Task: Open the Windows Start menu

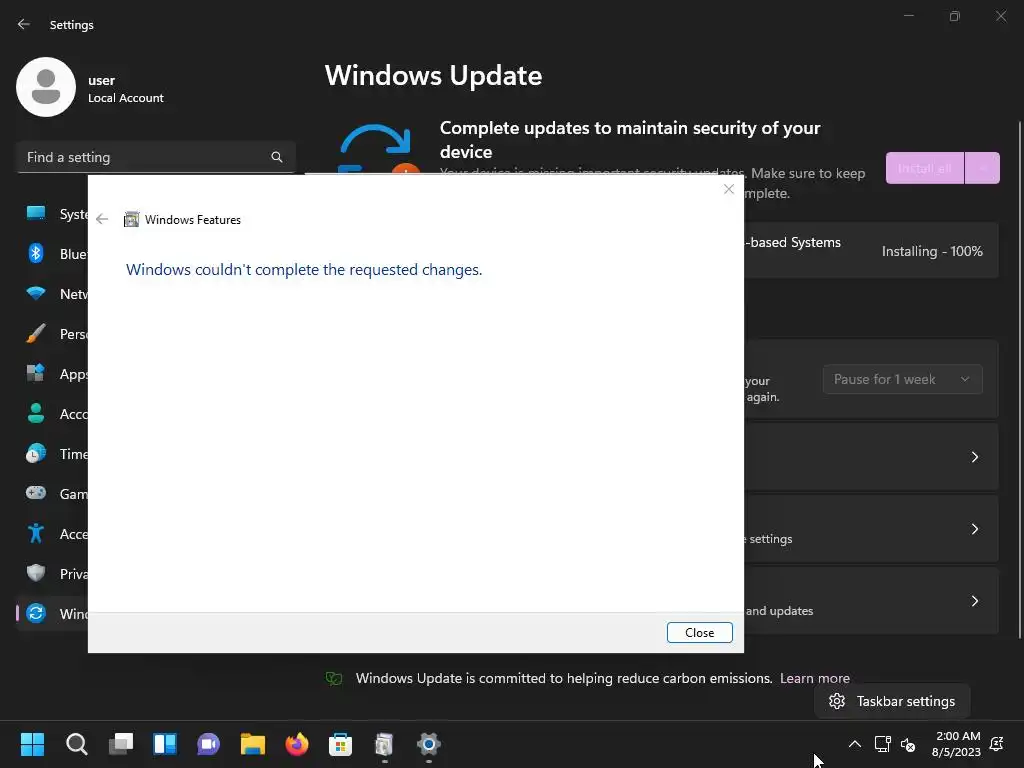Action: pos(32,744)
